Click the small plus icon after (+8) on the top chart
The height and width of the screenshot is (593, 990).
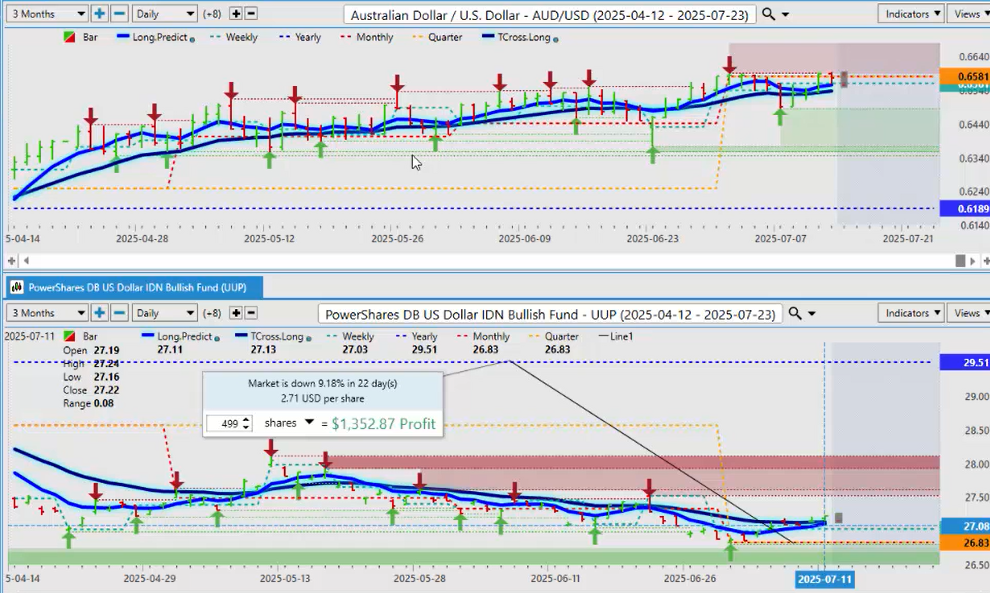pyautogui.click(x=236, y=14)
